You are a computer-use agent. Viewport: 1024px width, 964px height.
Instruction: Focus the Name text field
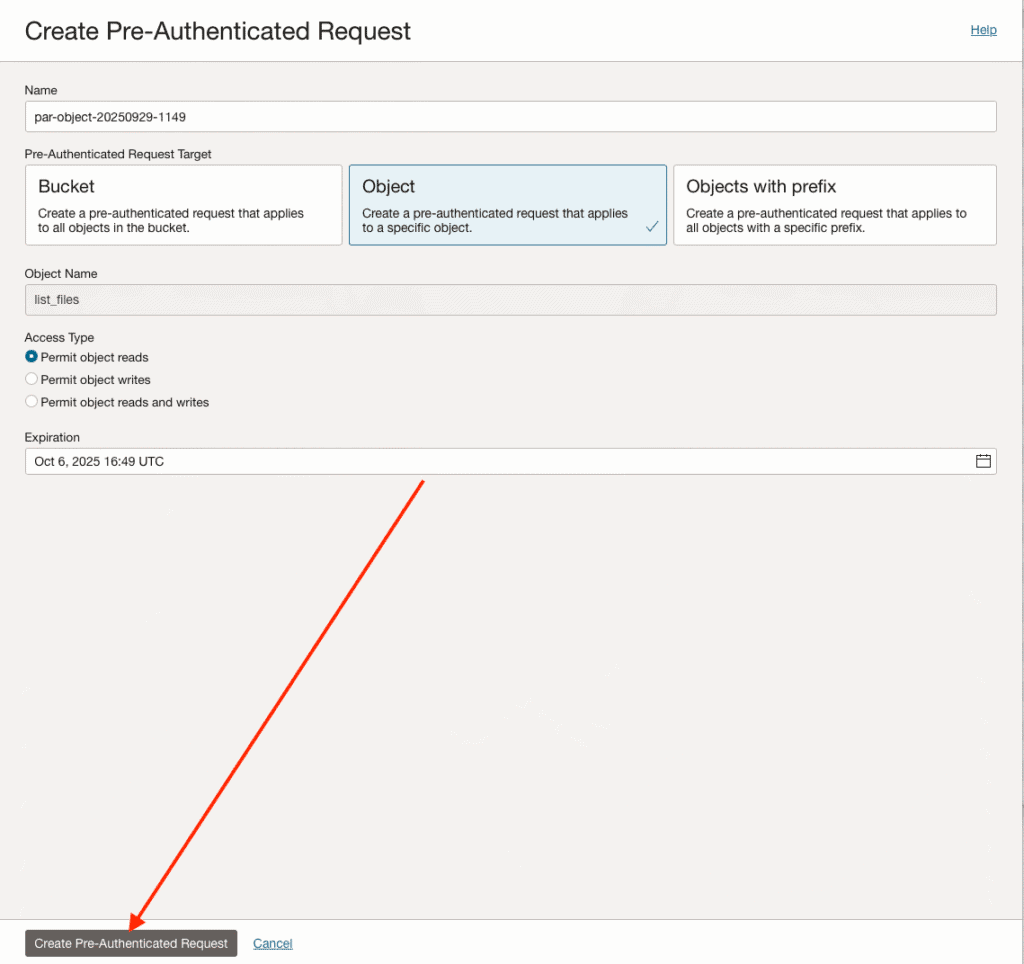click(x=510, y=116)
